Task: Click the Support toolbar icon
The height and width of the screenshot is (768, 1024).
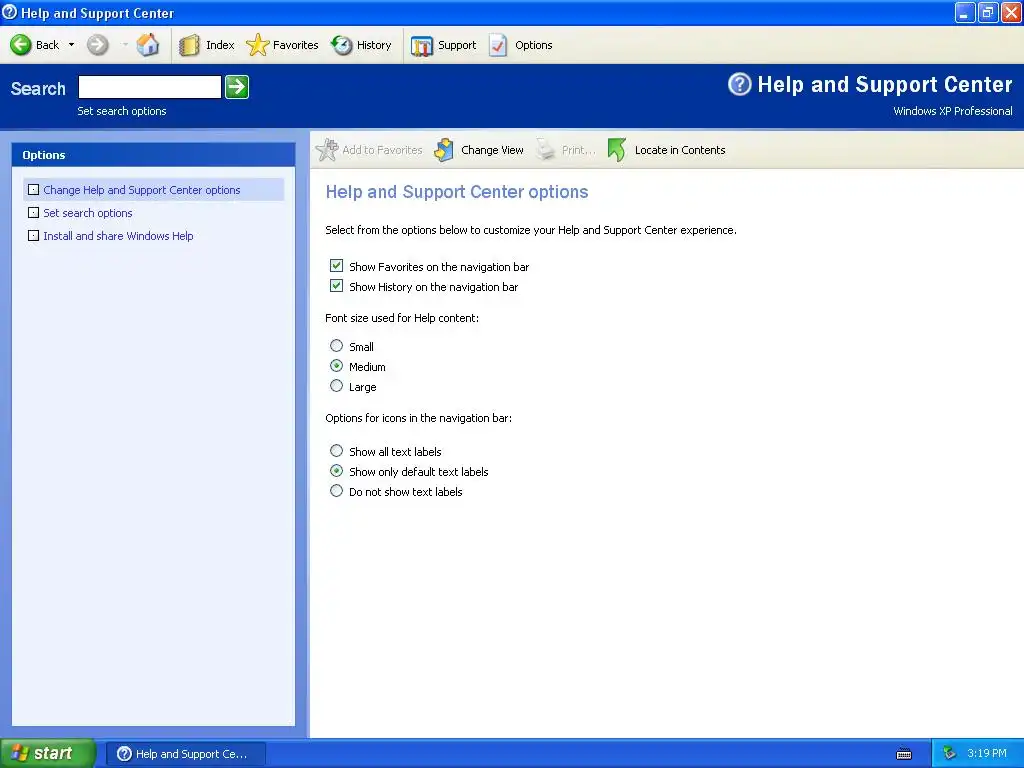Action: point(422,45)
